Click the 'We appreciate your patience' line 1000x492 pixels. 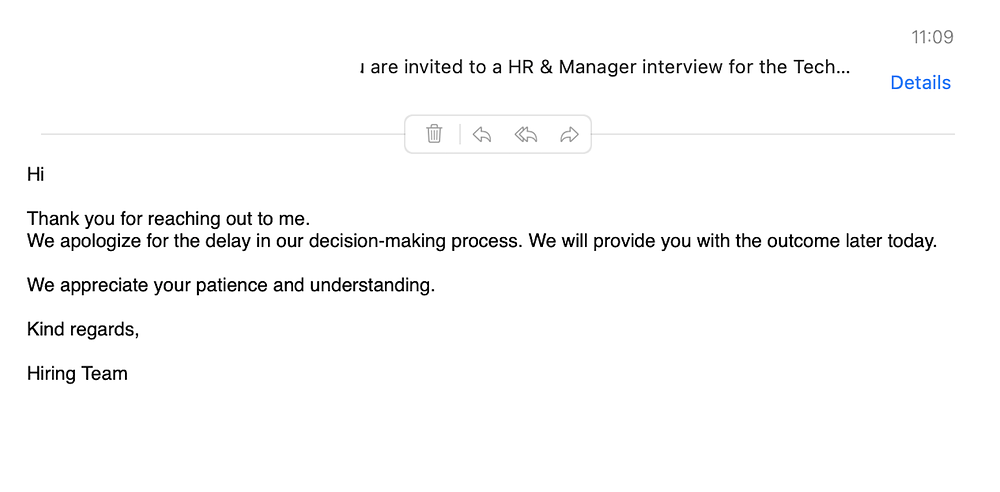tap(231, 285)
